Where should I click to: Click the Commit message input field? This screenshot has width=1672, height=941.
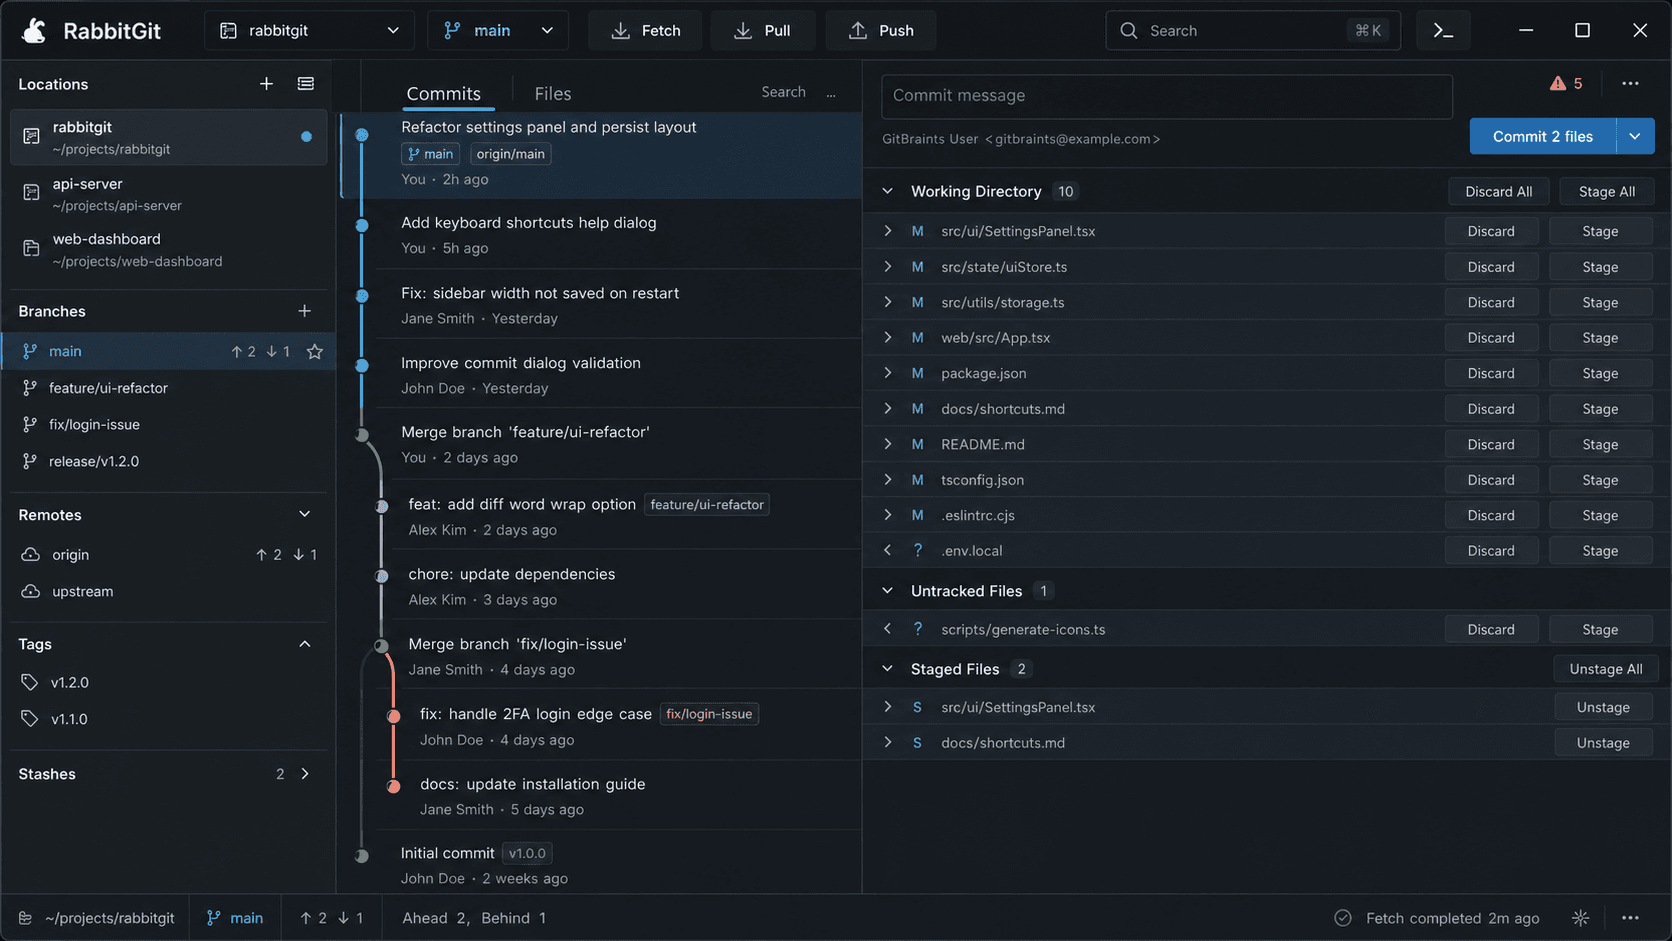1167,96
